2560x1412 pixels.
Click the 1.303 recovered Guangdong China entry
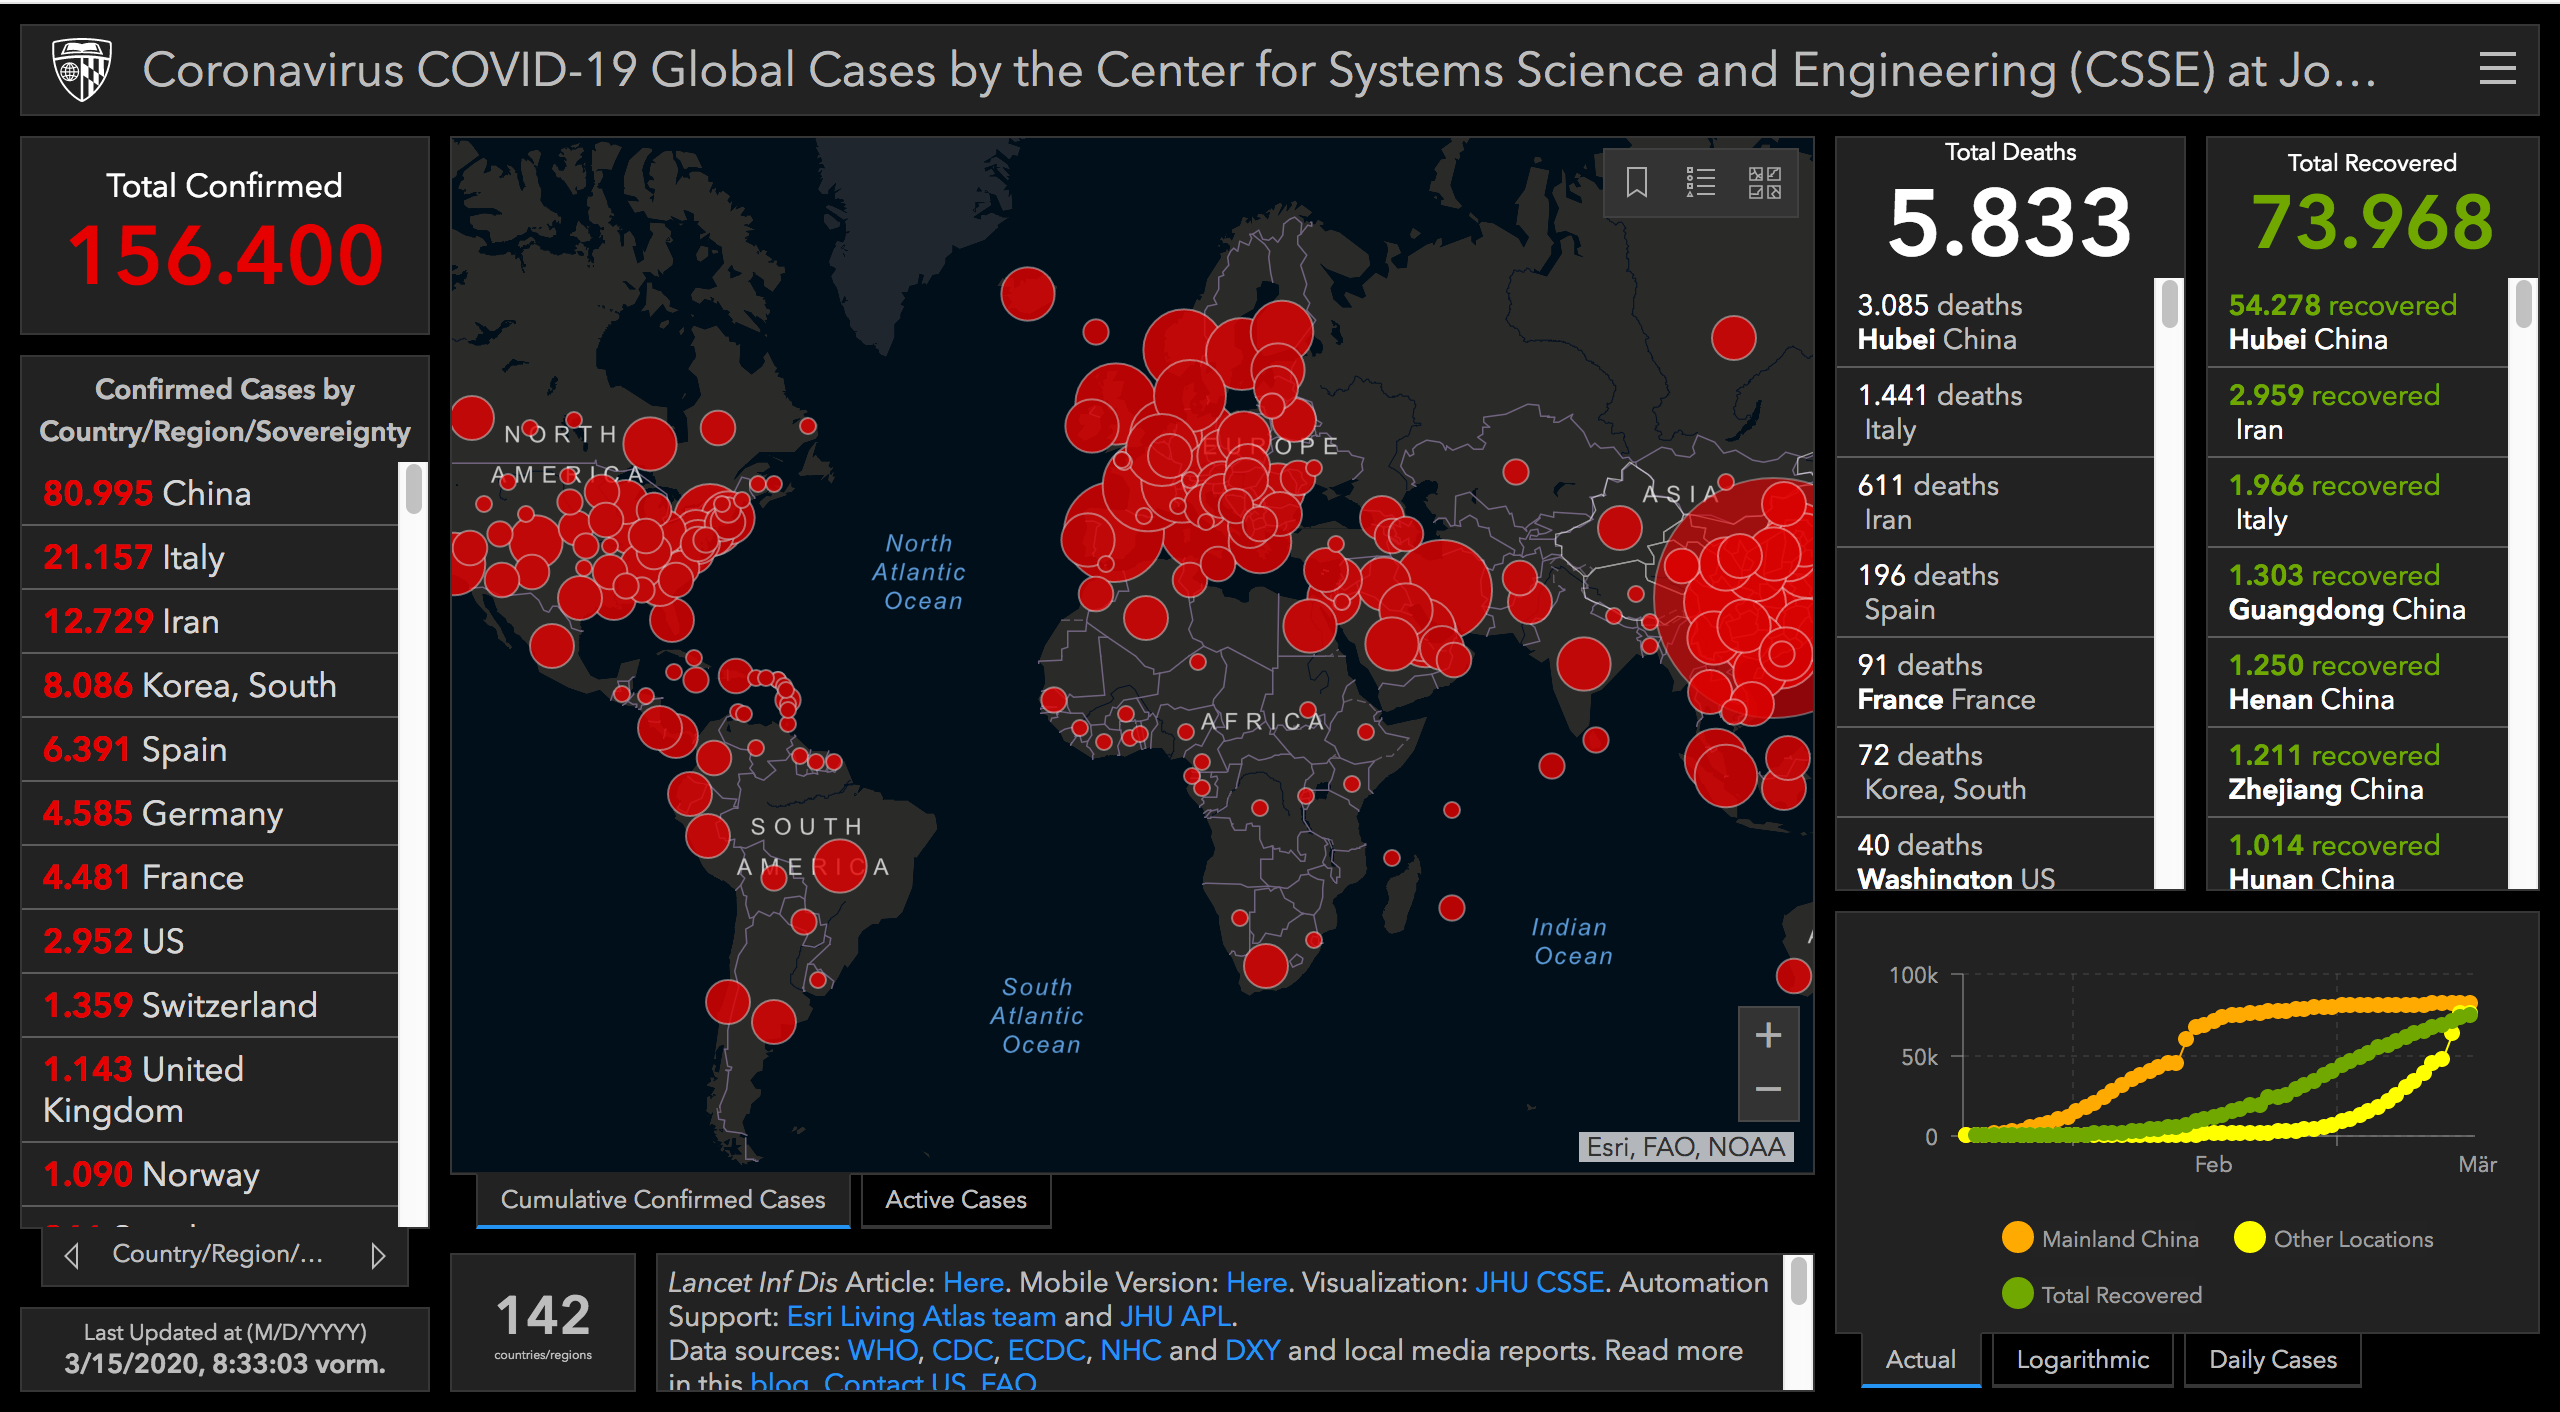(2357, 592)
